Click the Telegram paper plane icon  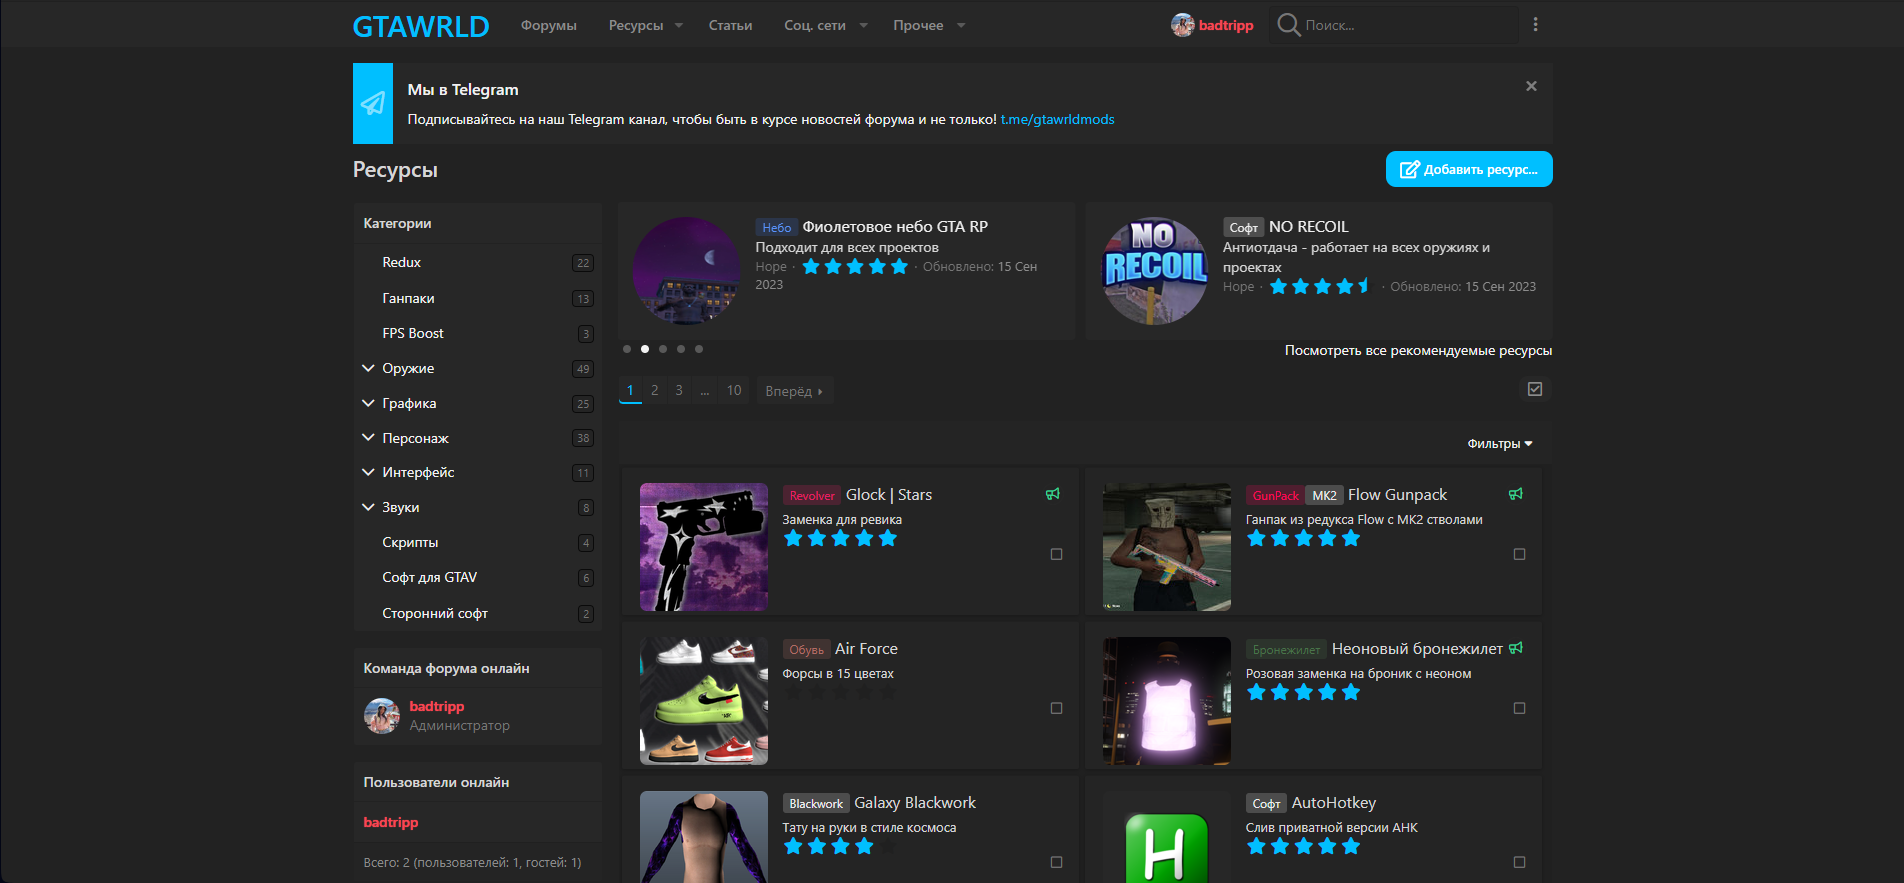click(x=373, y=103)
